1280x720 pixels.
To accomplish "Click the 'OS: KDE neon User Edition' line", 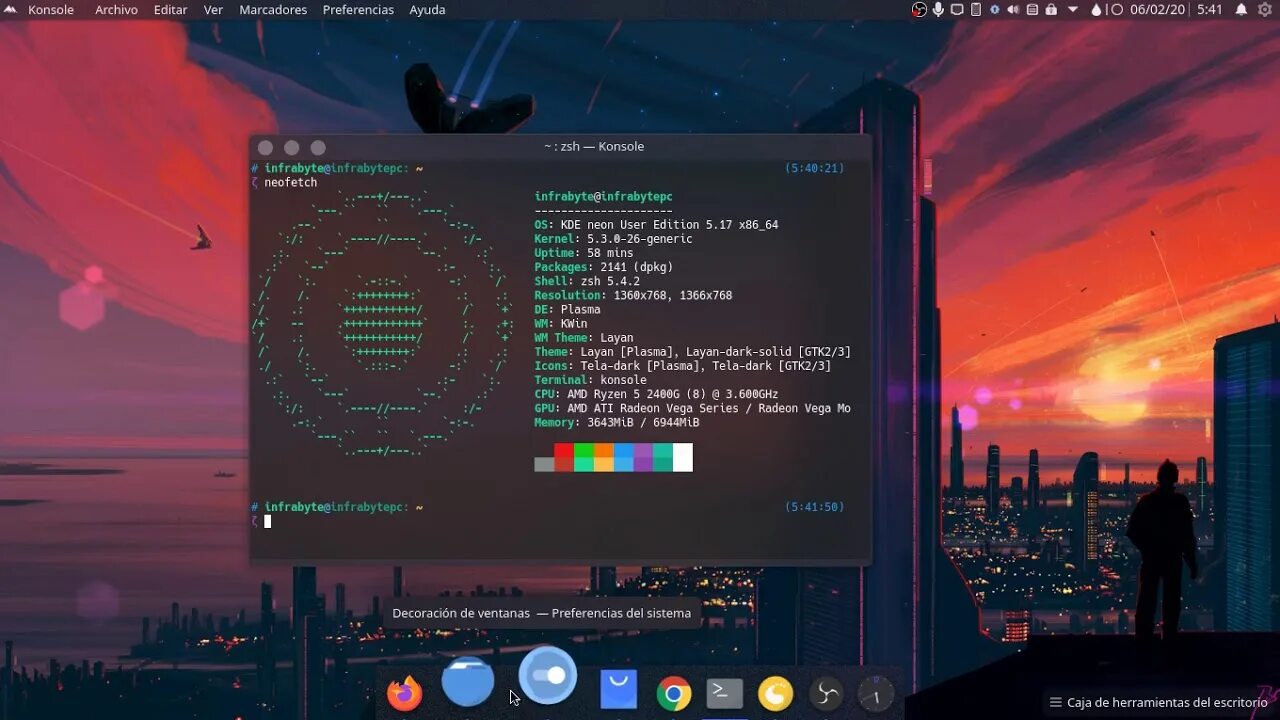I will (x=656, y=225).
